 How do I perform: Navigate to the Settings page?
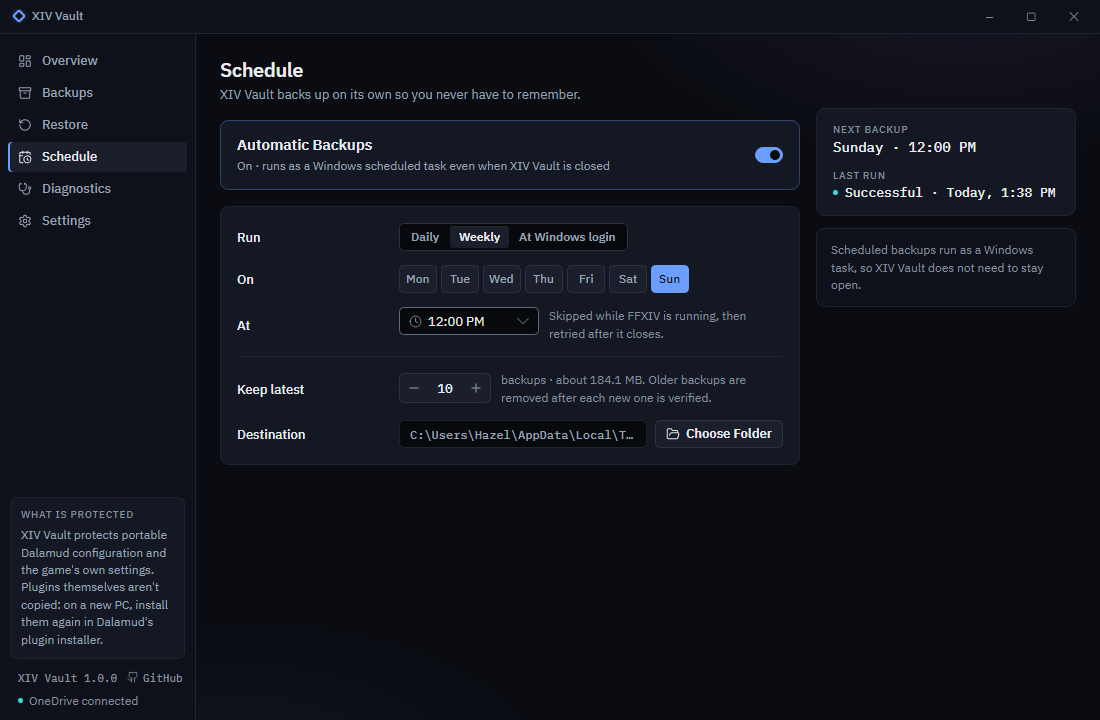[x=98, y=221]
